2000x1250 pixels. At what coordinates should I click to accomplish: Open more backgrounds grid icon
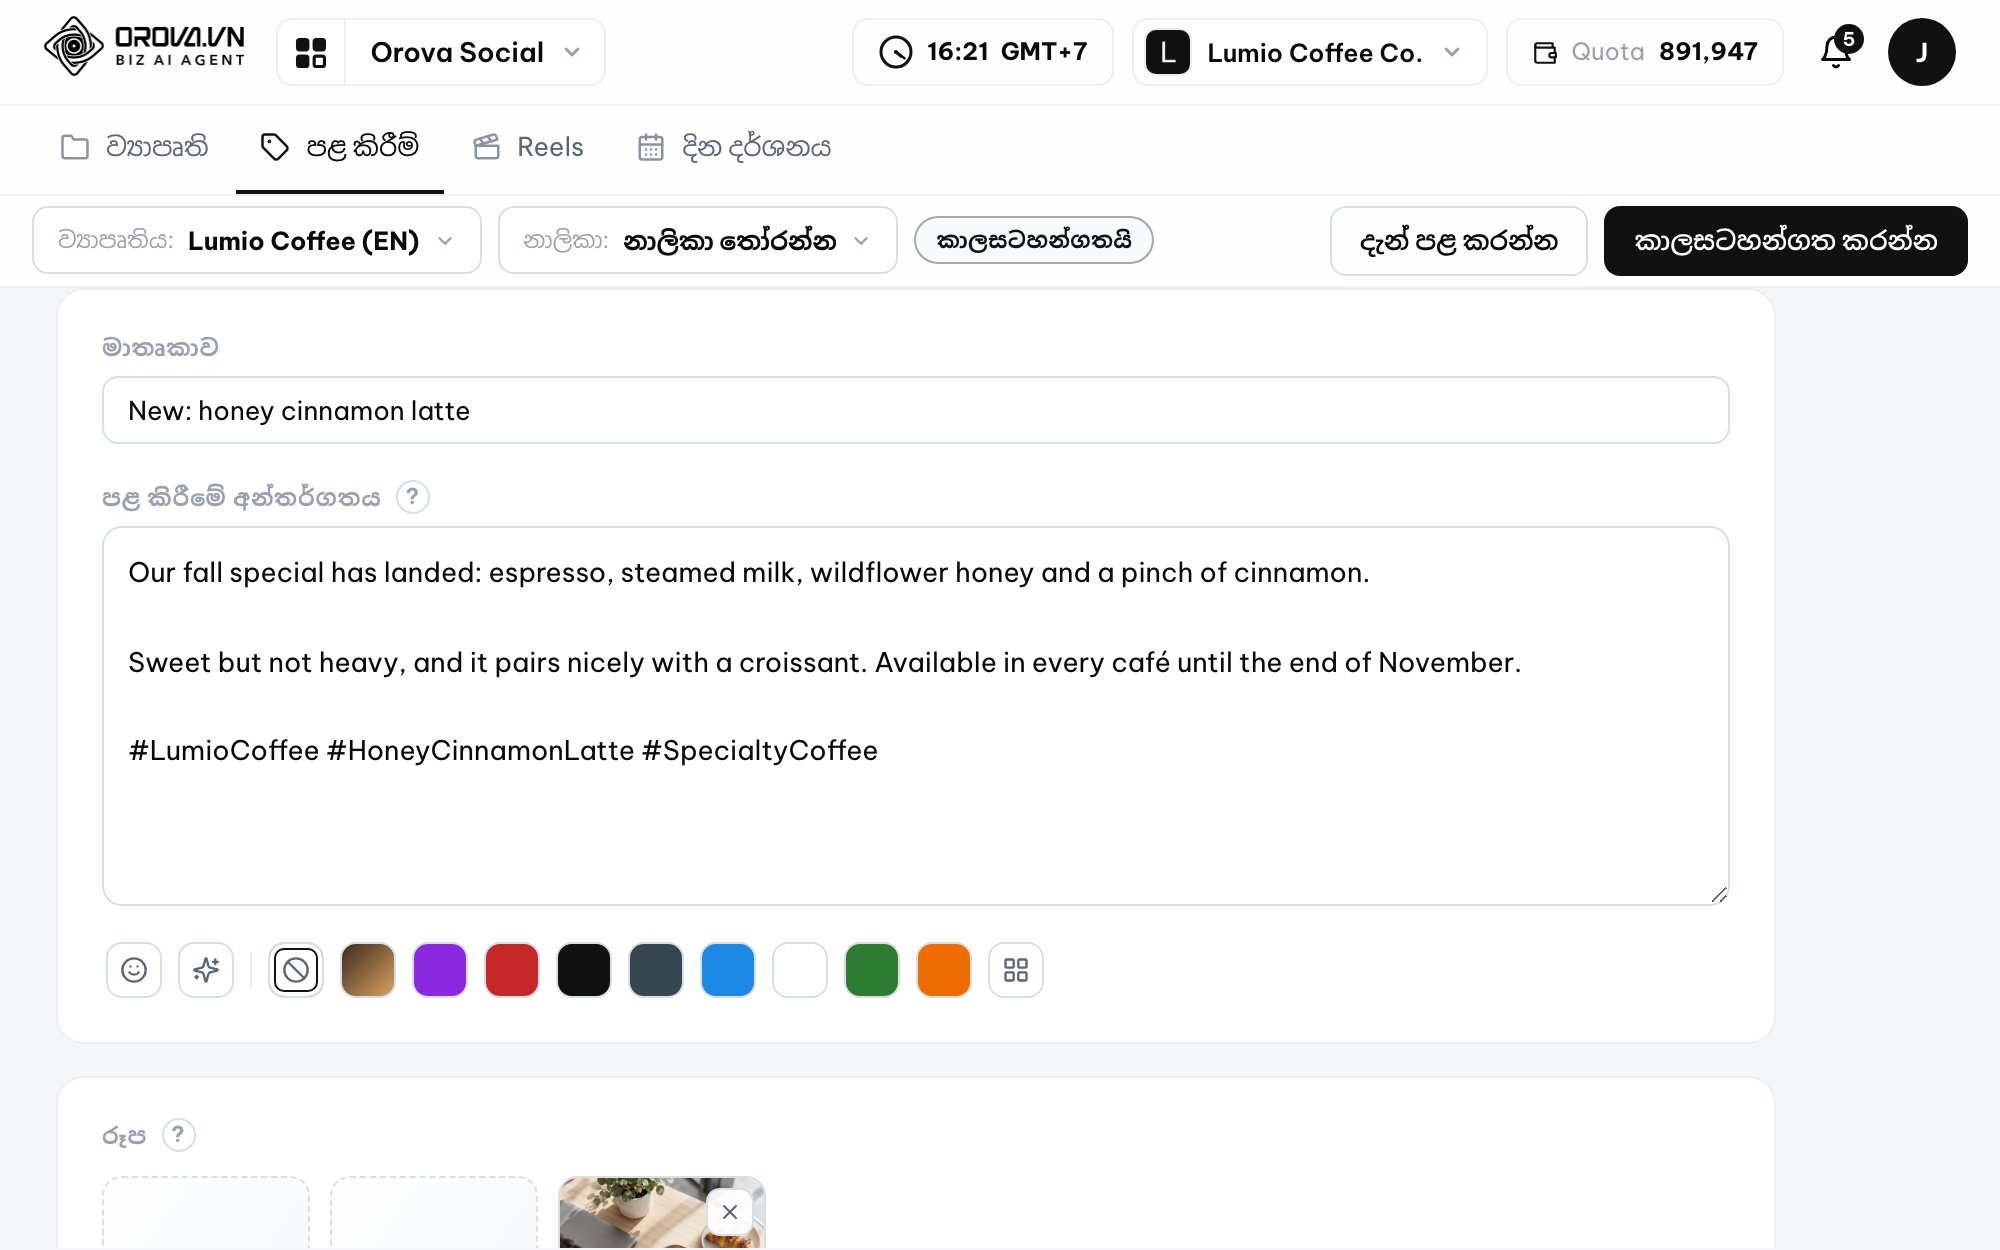click(1016, 970)
